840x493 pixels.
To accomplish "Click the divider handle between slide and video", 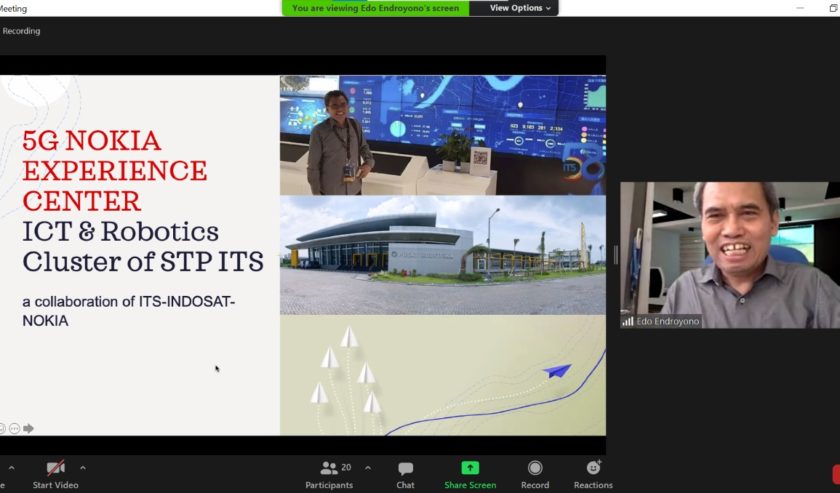I will (x=616, y=255).
